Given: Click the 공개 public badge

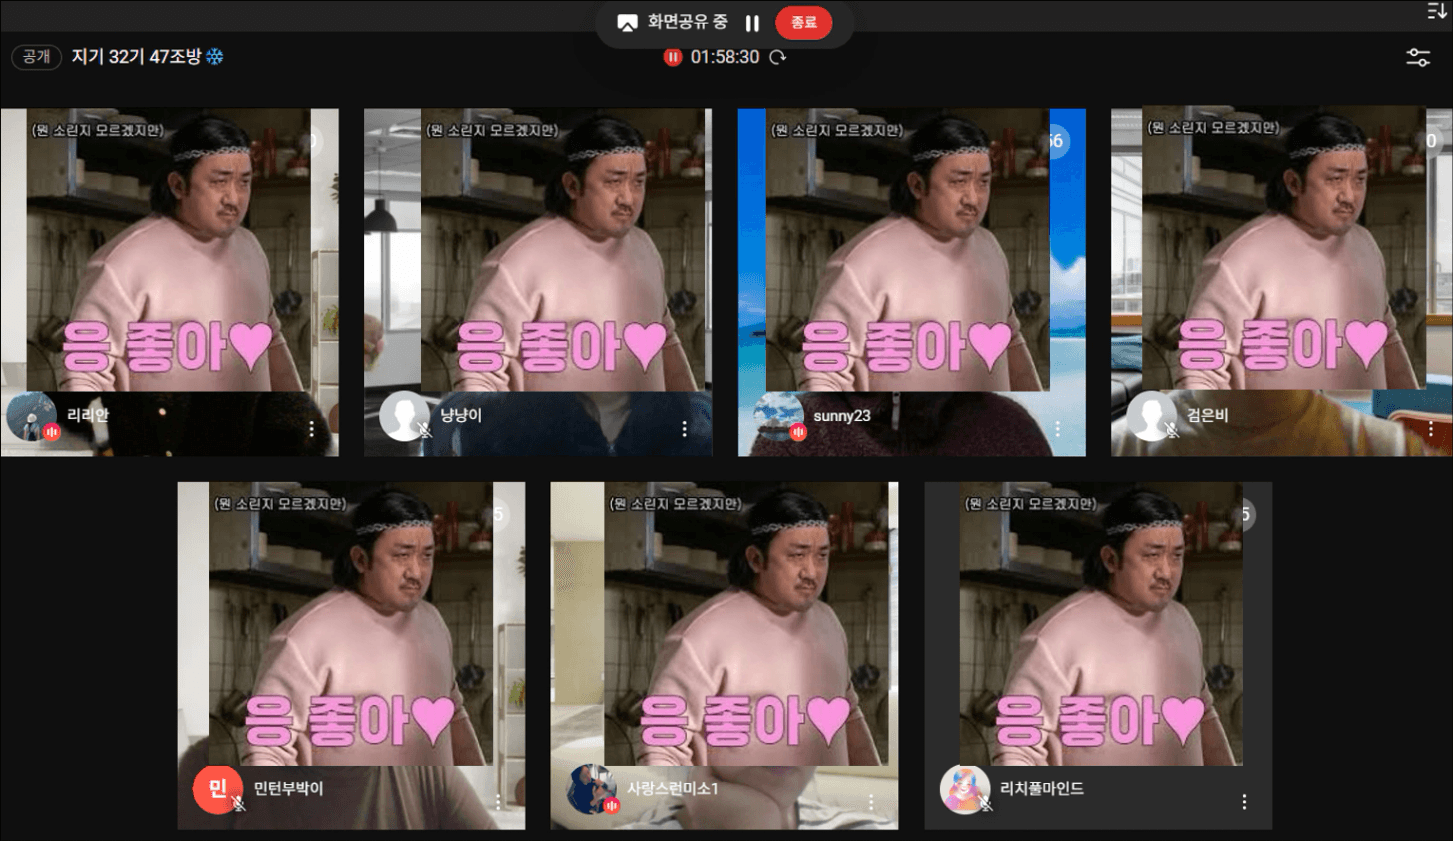Looking at the screenshot, I should [x=37, y=57].
